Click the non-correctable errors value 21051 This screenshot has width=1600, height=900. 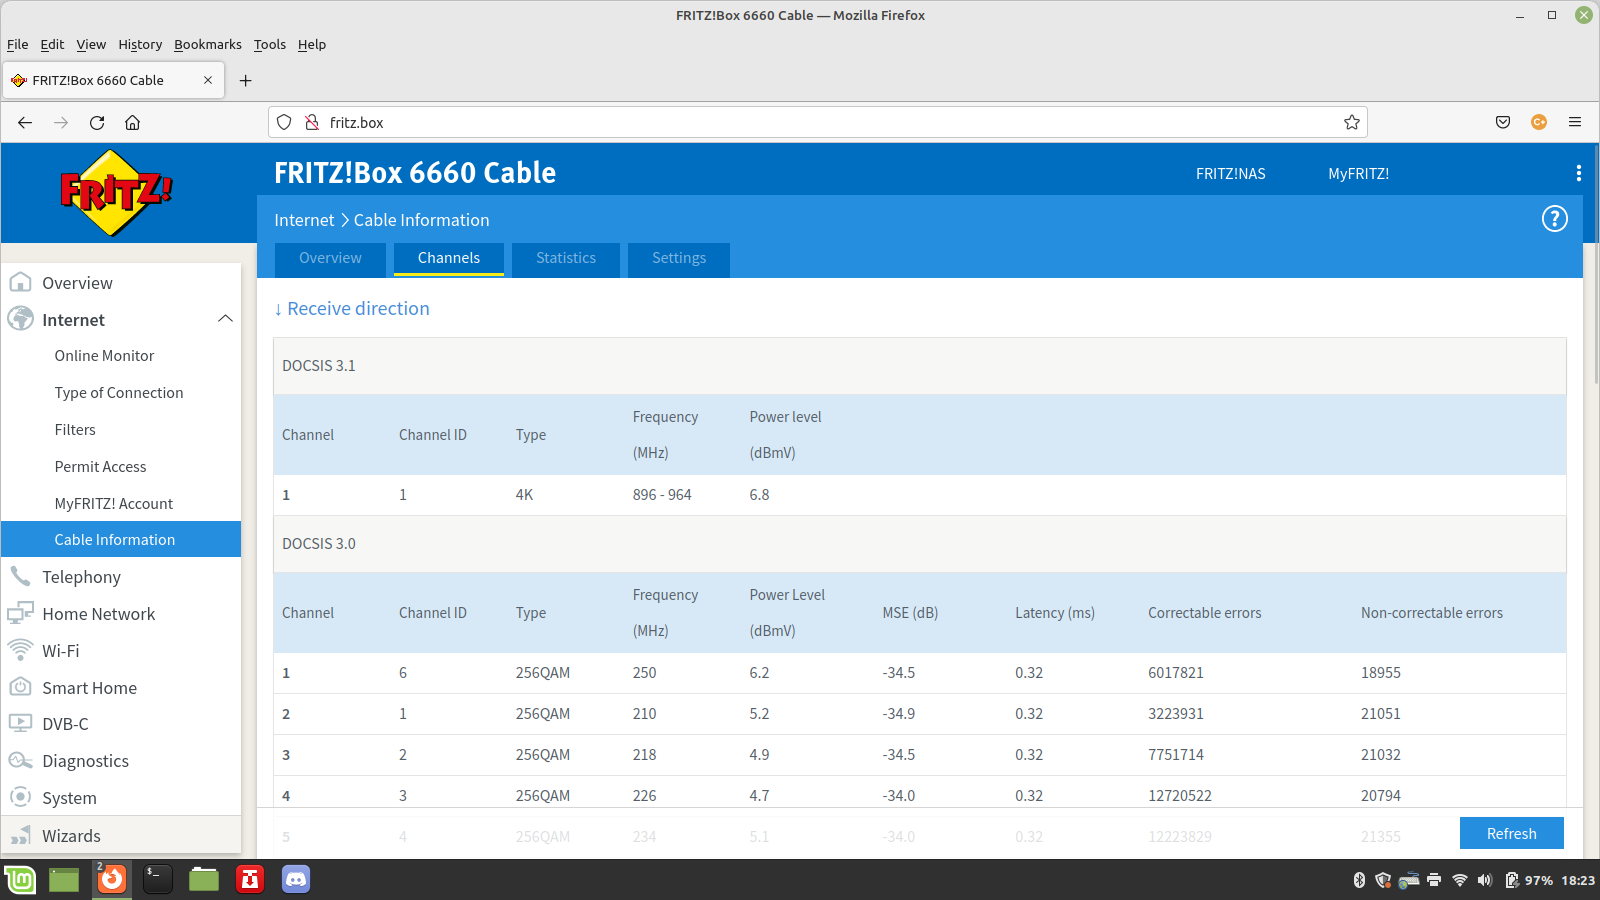pyautogui.click(x=1381, y=714)
